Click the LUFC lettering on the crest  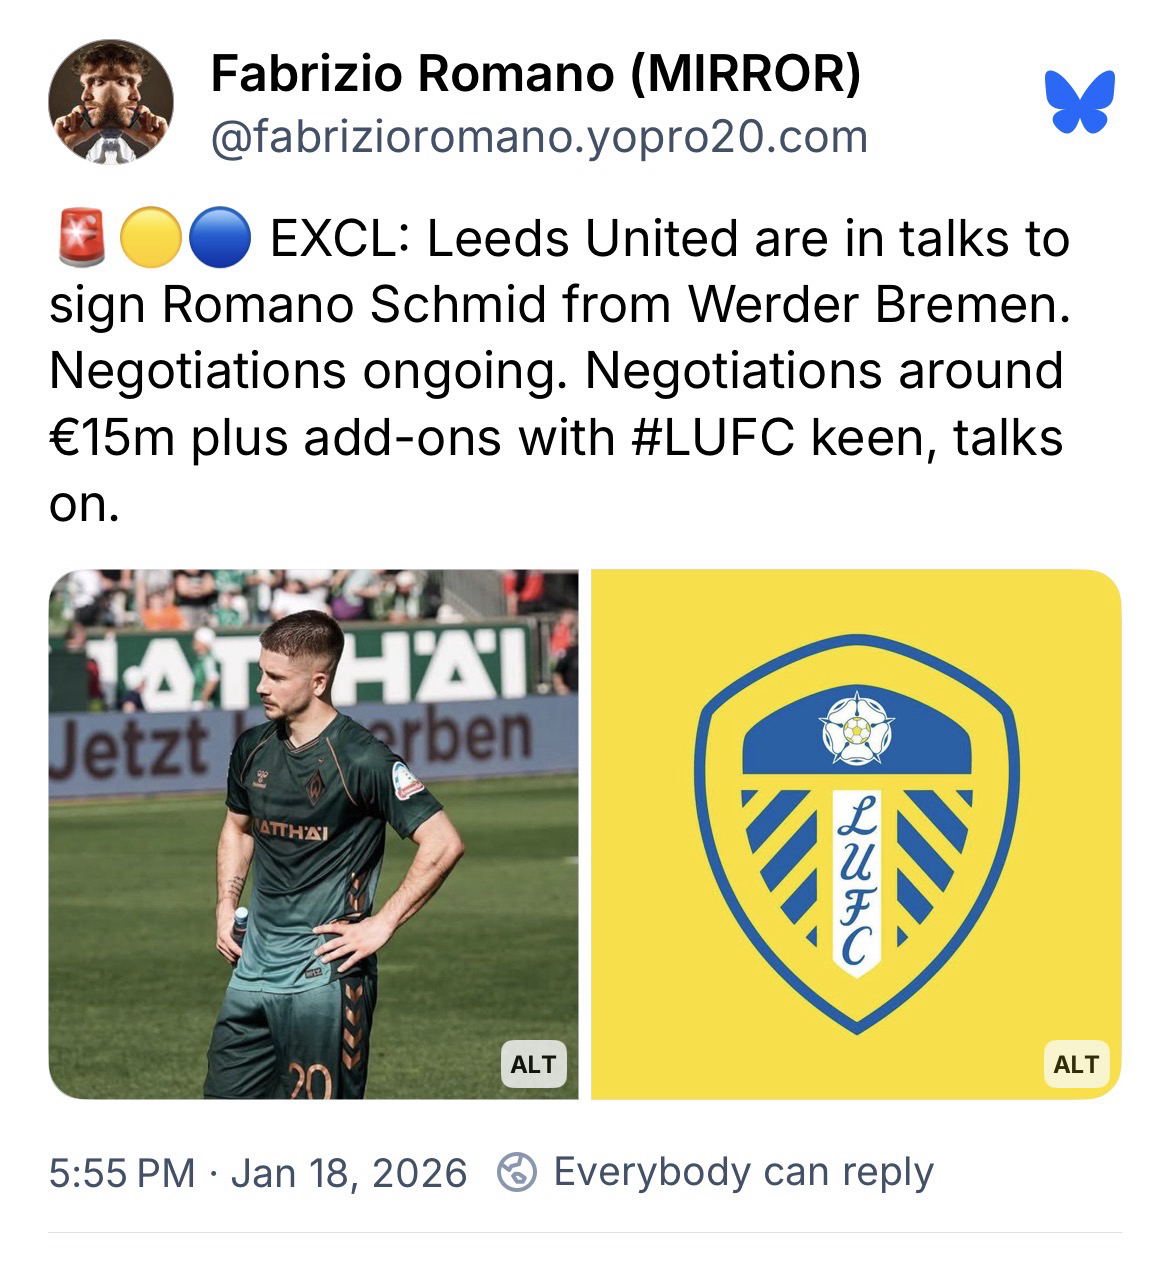[856, 881]
